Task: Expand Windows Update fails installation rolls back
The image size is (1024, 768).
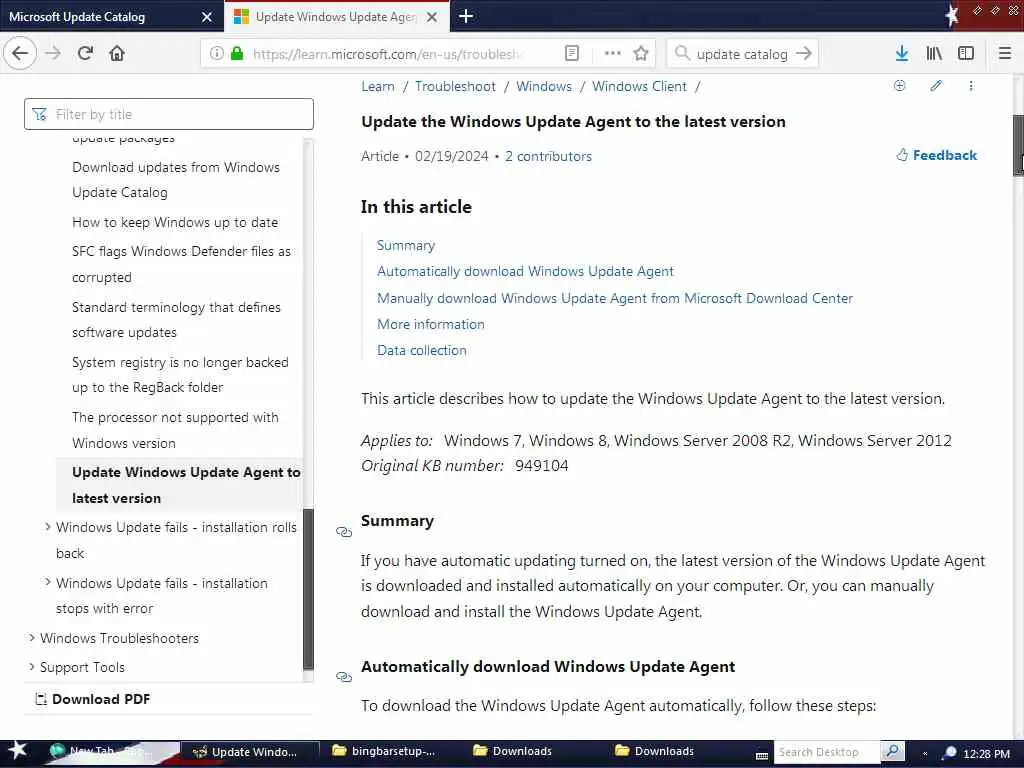Action: (x=48, y=526)
